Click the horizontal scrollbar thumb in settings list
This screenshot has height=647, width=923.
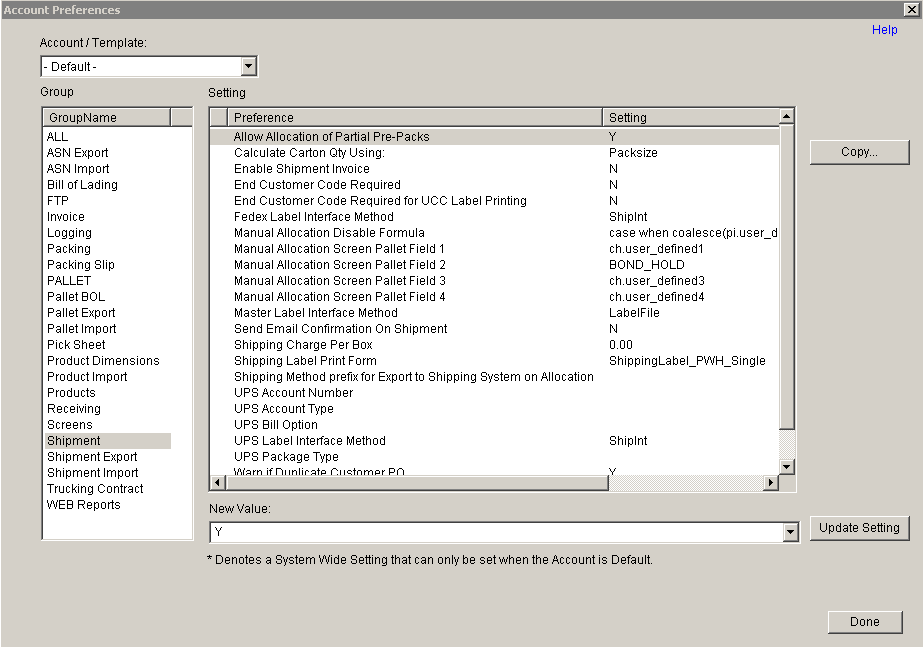416,483
